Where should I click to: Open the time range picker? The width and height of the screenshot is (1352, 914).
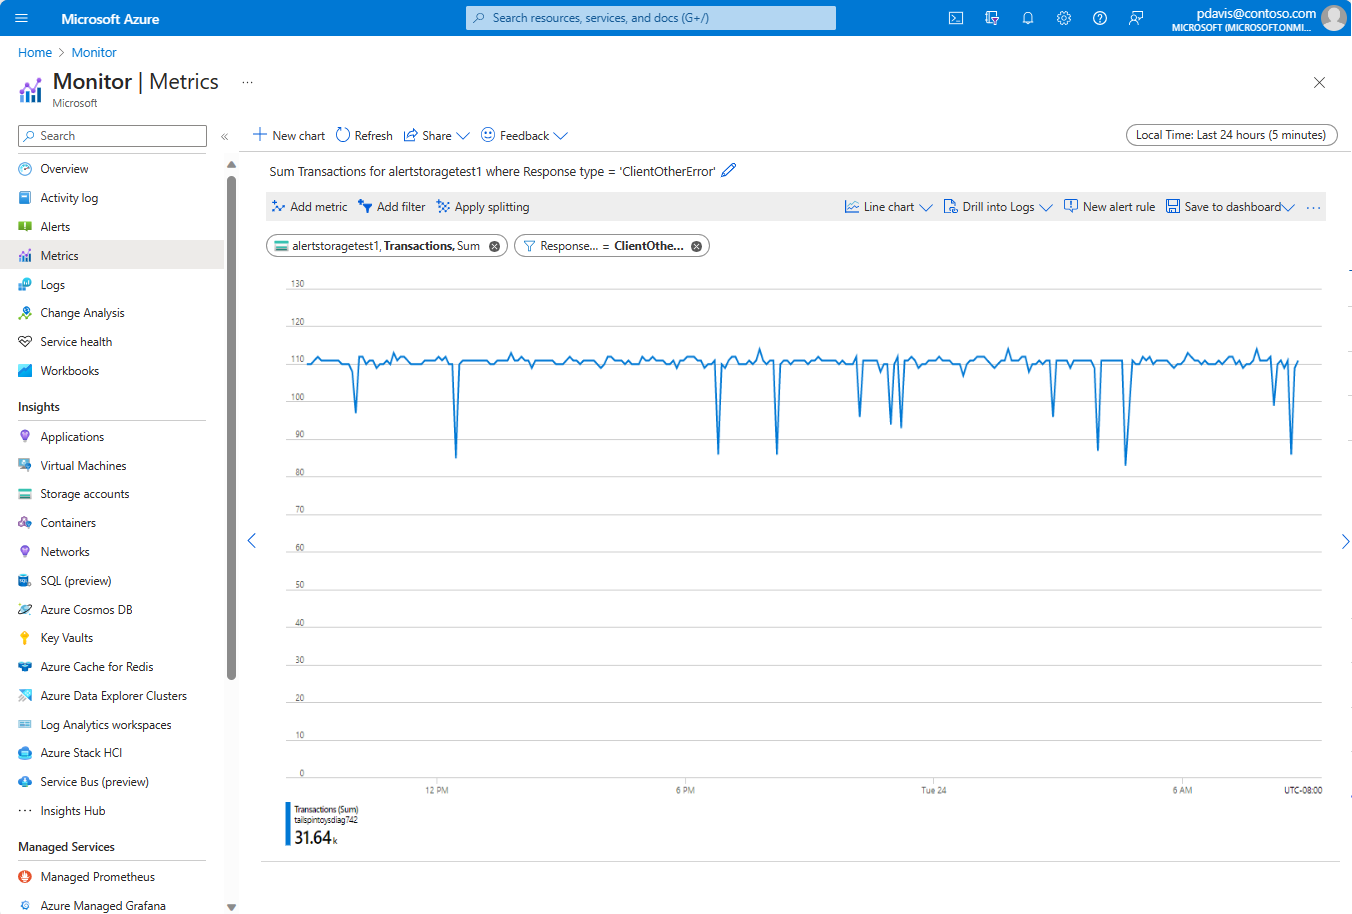(1231, 135)
